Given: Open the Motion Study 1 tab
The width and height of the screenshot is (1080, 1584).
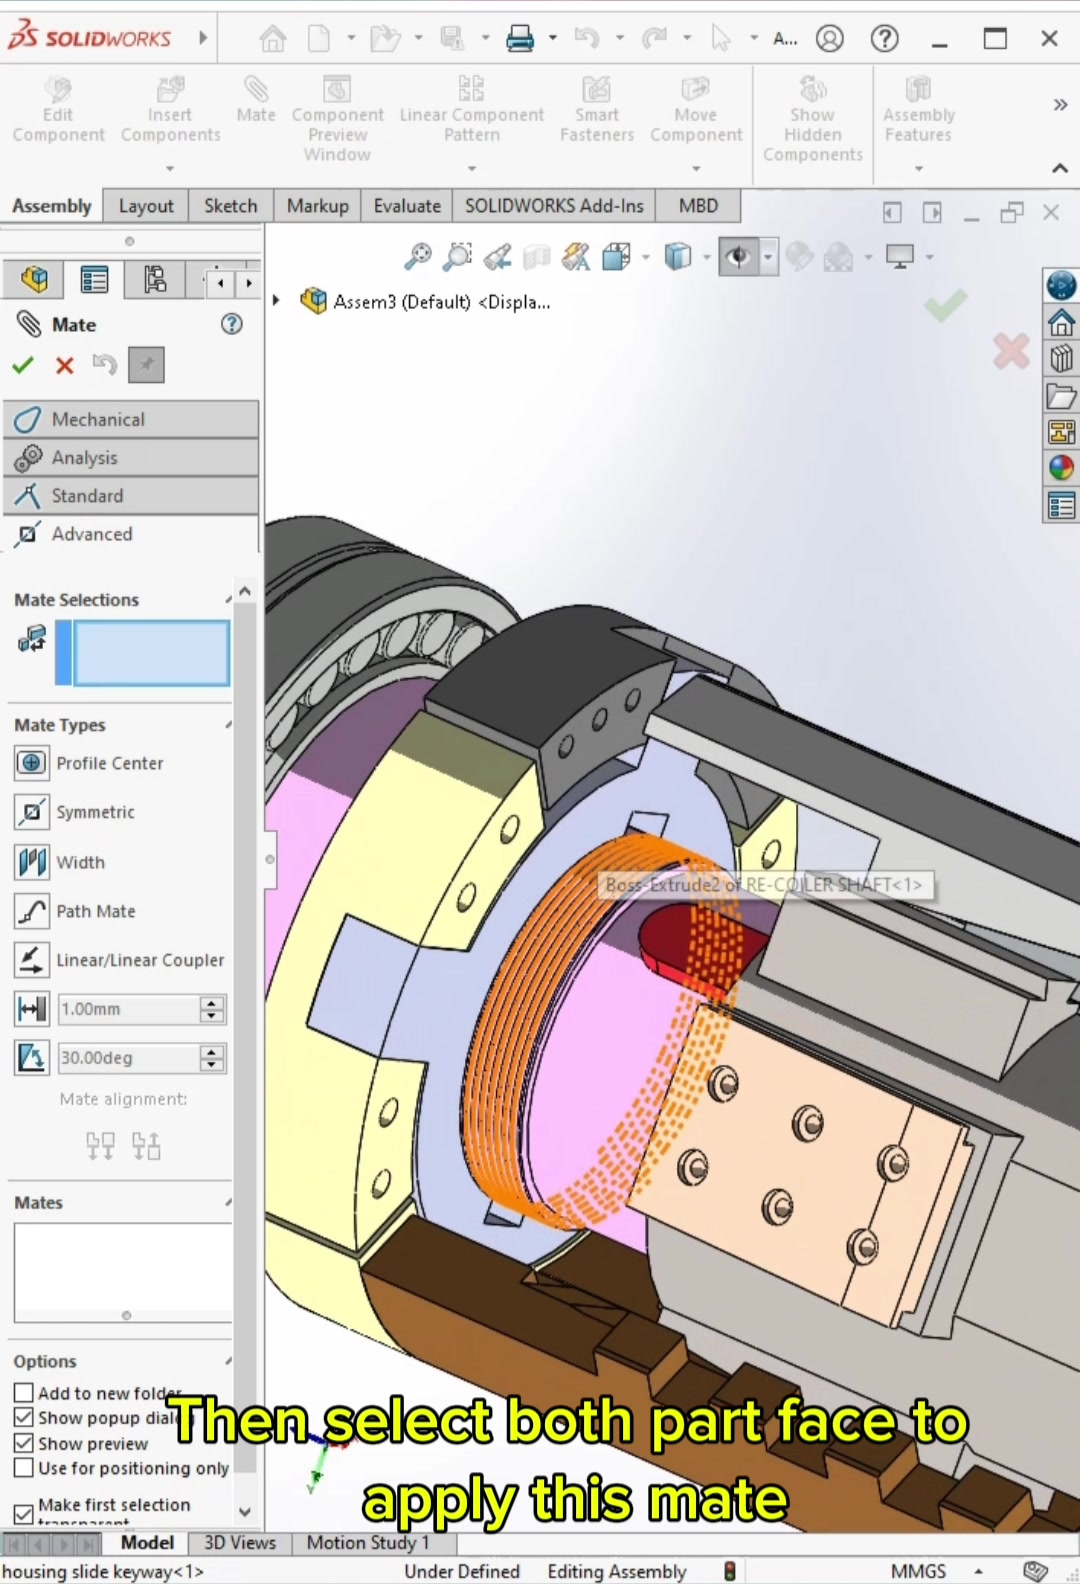Looking at the screenshot, I should coord(368,1543).
